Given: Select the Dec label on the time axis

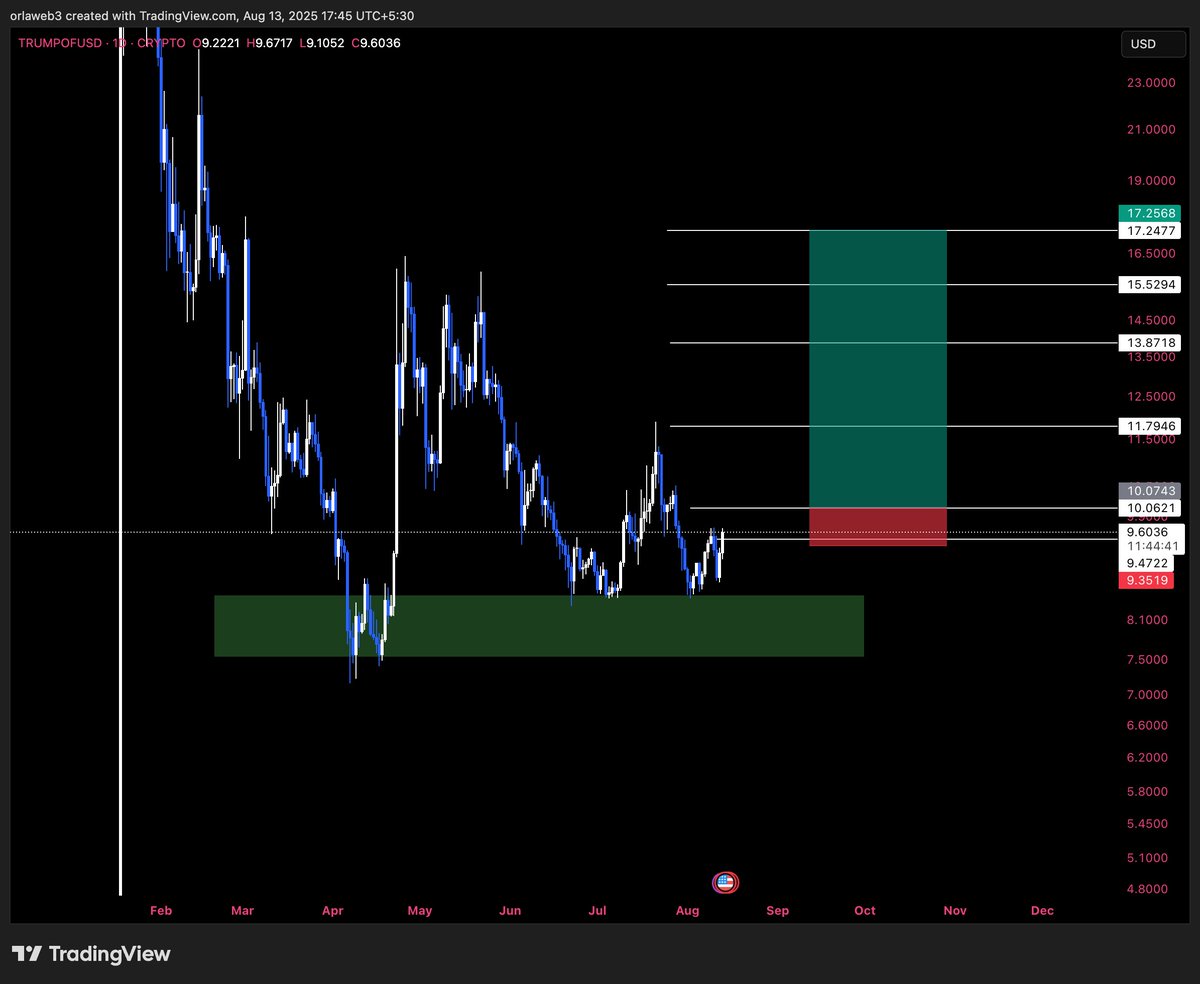Looking at the screenshot, I should (1041, 911).
